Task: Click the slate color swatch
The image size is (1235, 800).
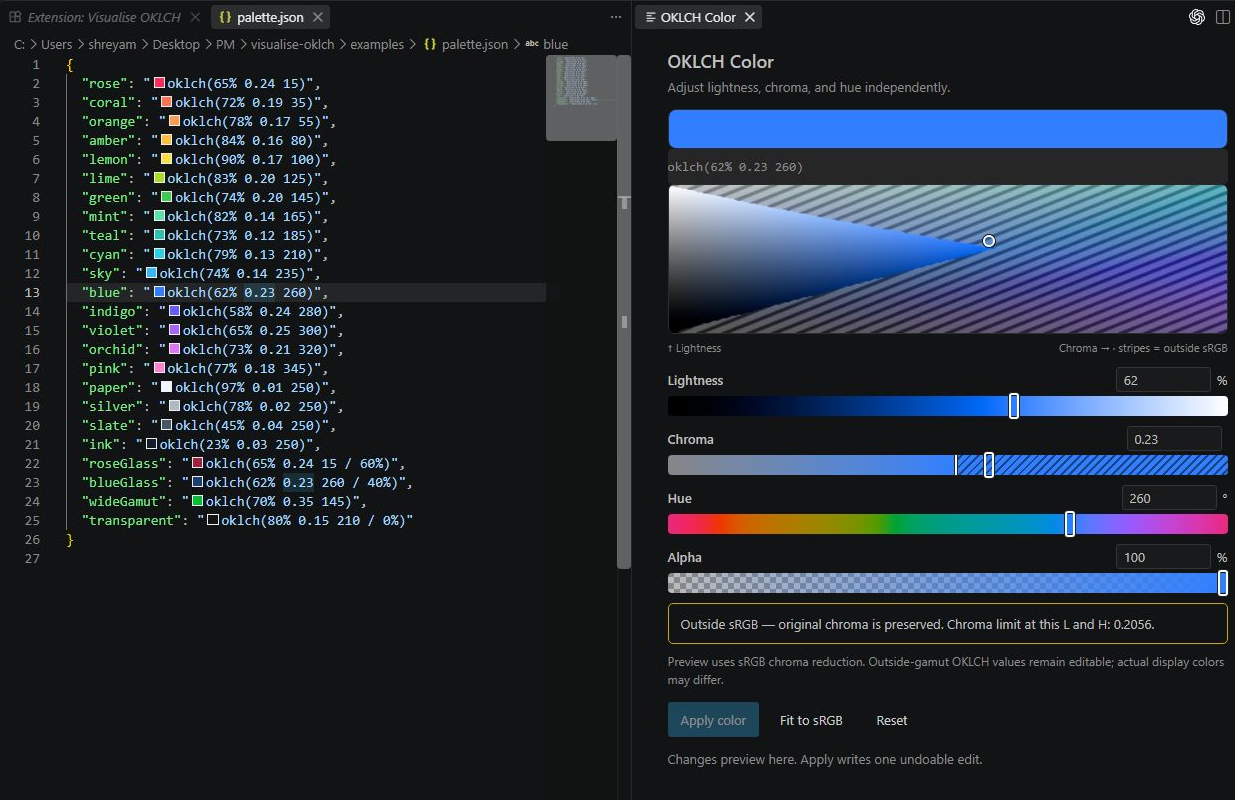Action: pyautogui.click(x=167, y=425)
